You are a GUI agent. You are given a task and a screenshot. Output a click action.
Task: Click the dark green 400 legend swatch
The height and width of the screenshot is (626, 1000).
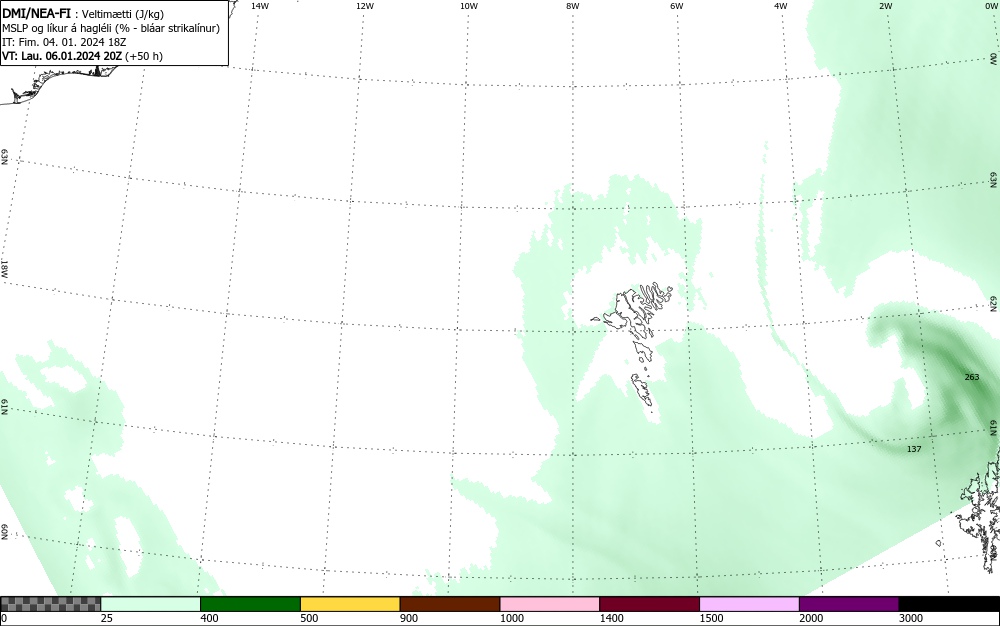click(x=250, y=604)
